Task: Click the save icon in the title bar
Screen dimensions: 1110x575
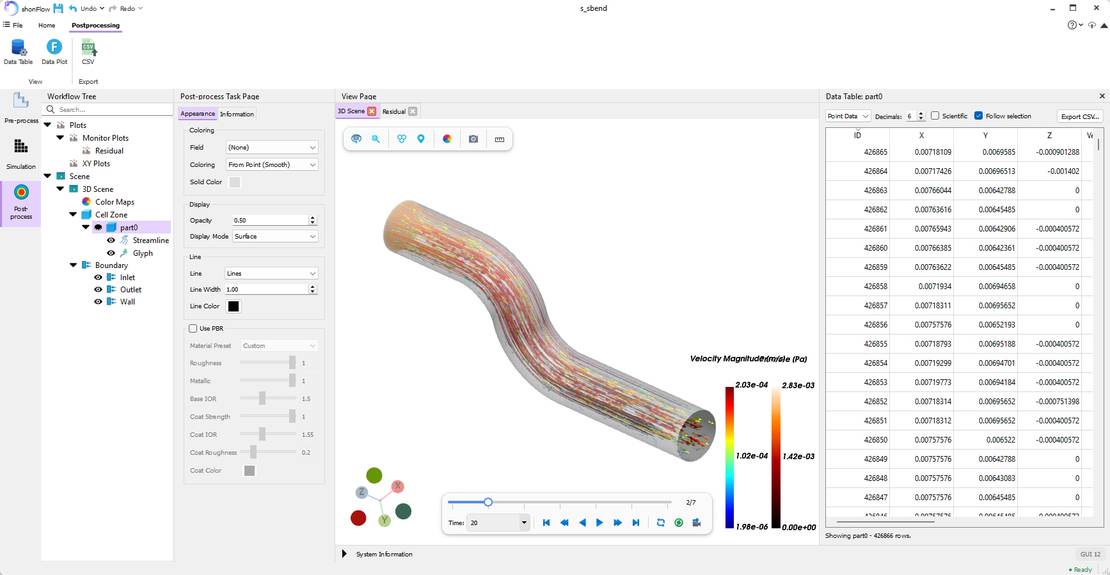Action: click(x=58, y=8)
